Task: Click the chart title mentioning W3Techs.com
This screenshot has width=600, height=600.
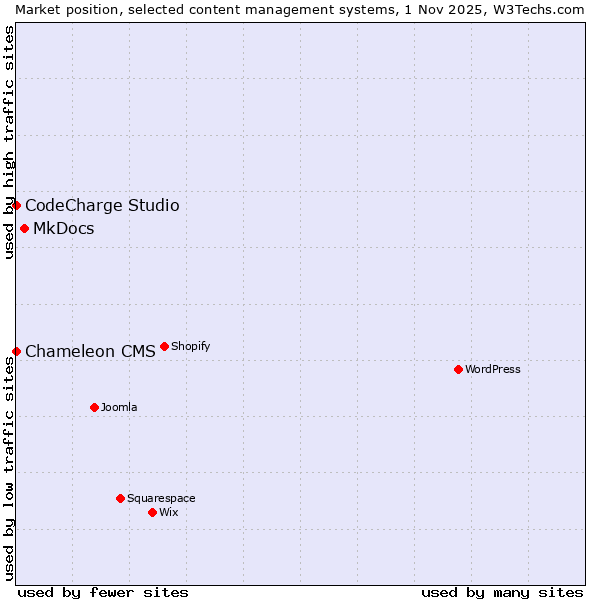Action: (x=300, y=9)
